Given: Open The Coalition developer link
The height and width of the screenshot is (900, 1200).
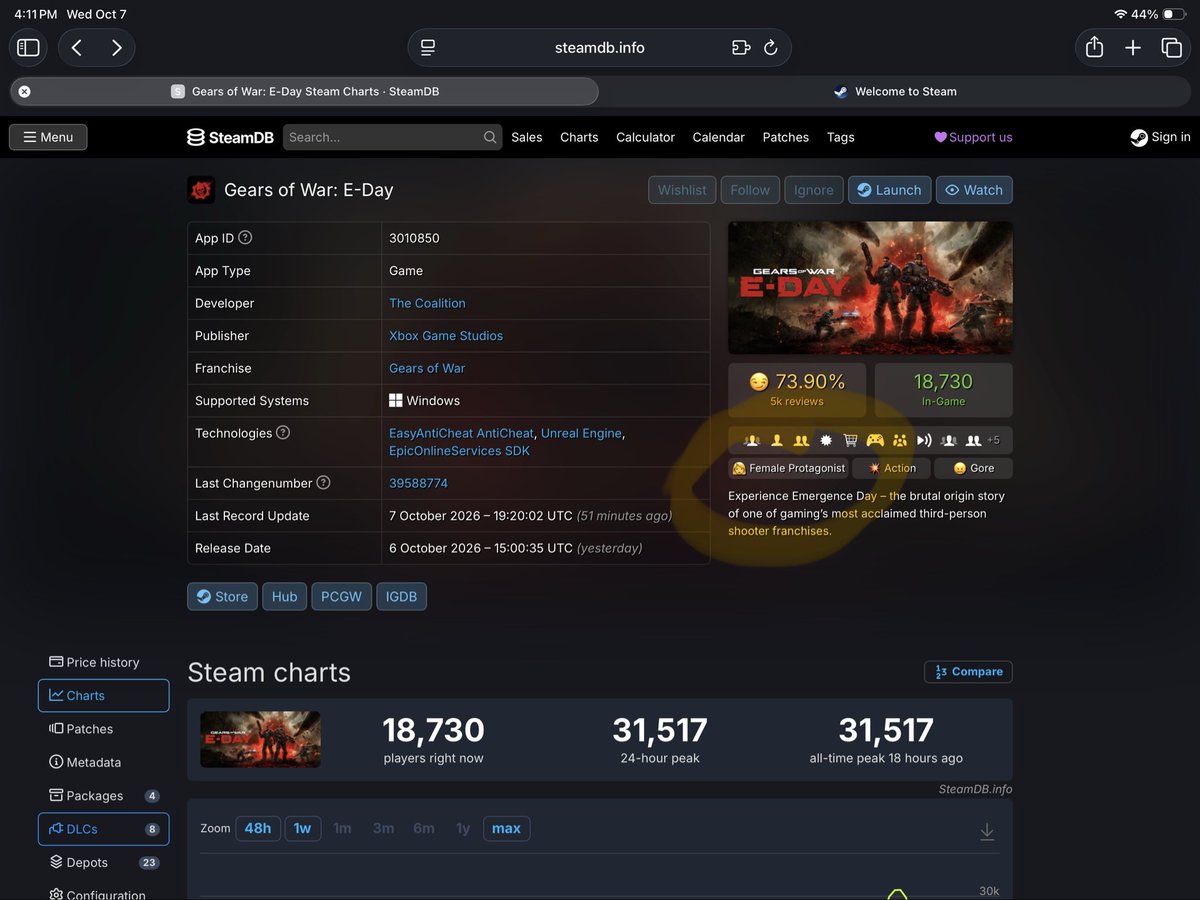Looking at the screenshot, I should pos(427,303).
